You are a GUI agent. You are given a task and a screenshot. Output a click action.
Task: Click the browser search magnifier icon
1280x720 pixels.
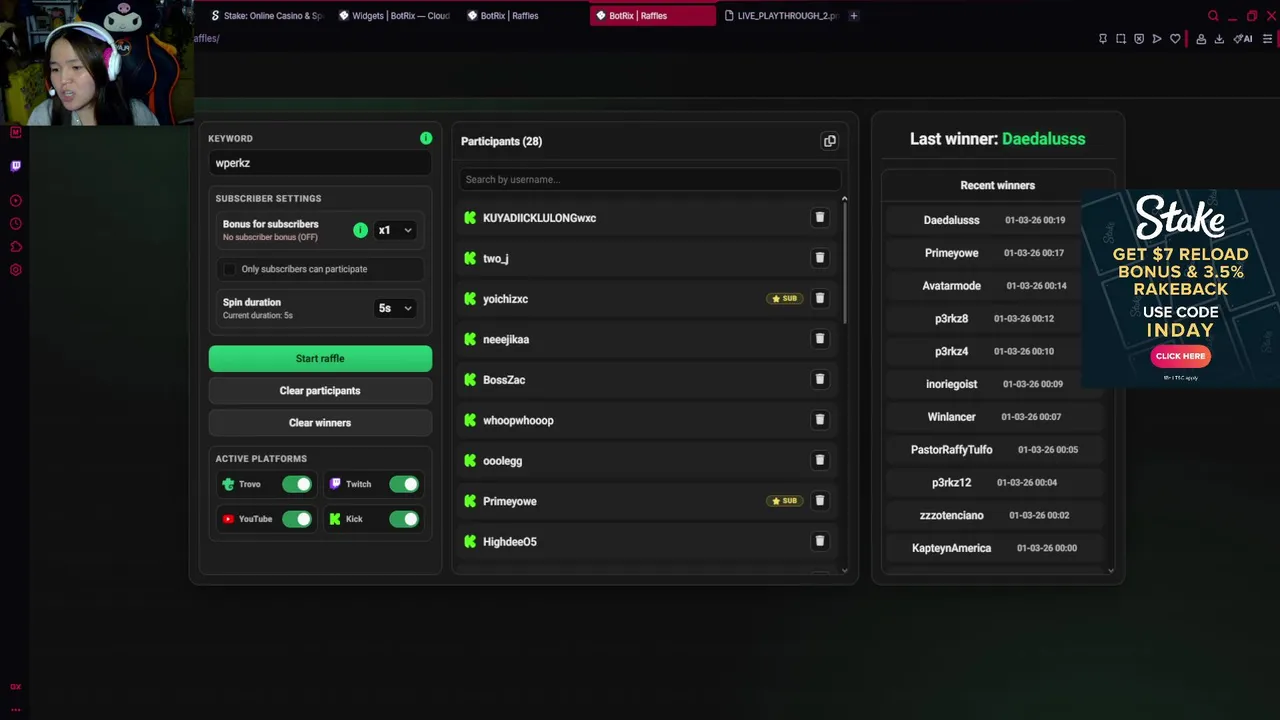tap(1213, 16)
